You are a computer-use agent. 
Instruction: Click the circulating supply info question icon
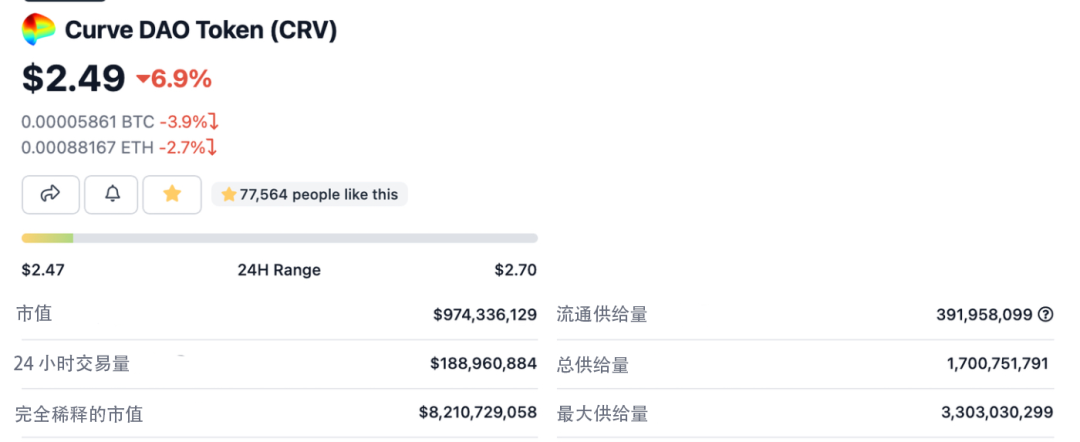pos(1046,314)
